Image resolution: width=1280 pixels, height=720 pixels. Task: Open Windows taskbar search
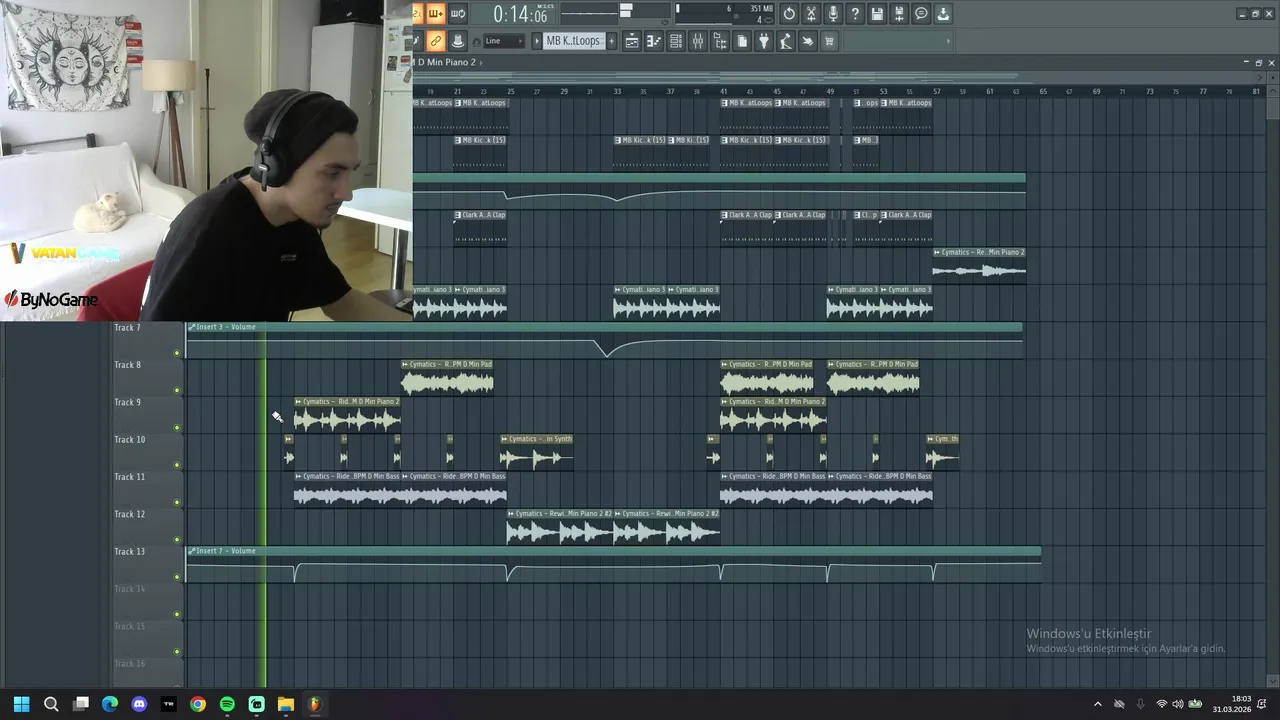tap(51, 704)
